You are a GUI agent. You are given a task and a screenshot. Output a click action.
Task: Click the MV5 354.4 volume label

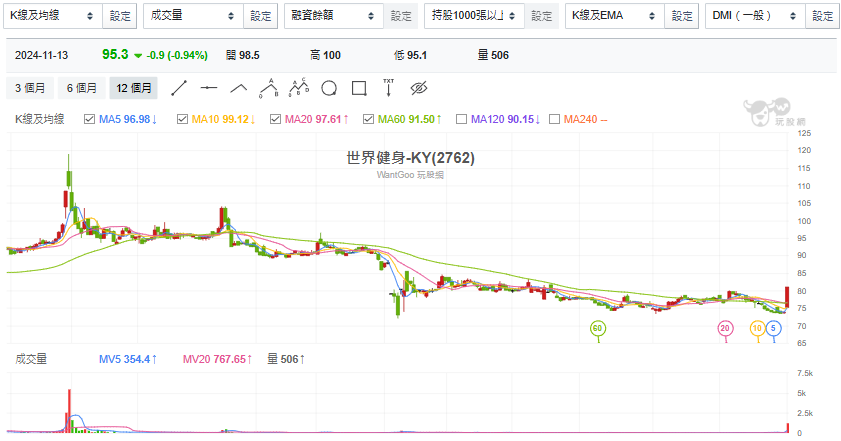pos(128,359)
